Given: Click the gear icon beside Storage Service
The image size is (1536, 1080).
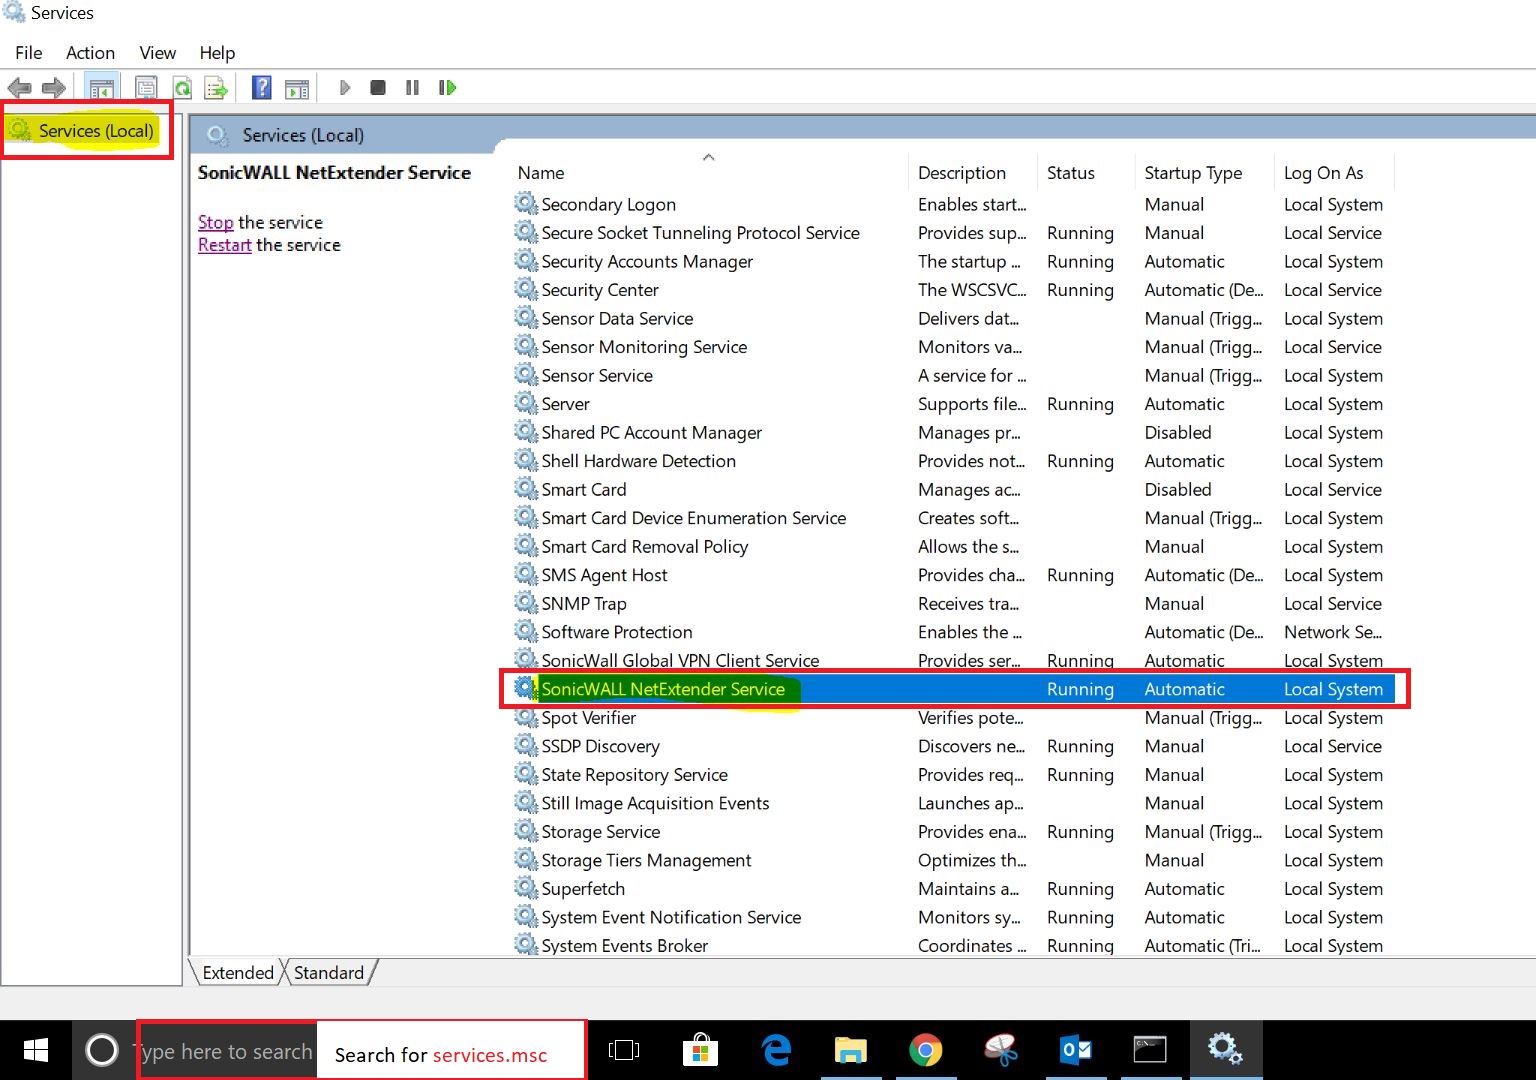Looking at the screenshot, I should click(526, 830).
